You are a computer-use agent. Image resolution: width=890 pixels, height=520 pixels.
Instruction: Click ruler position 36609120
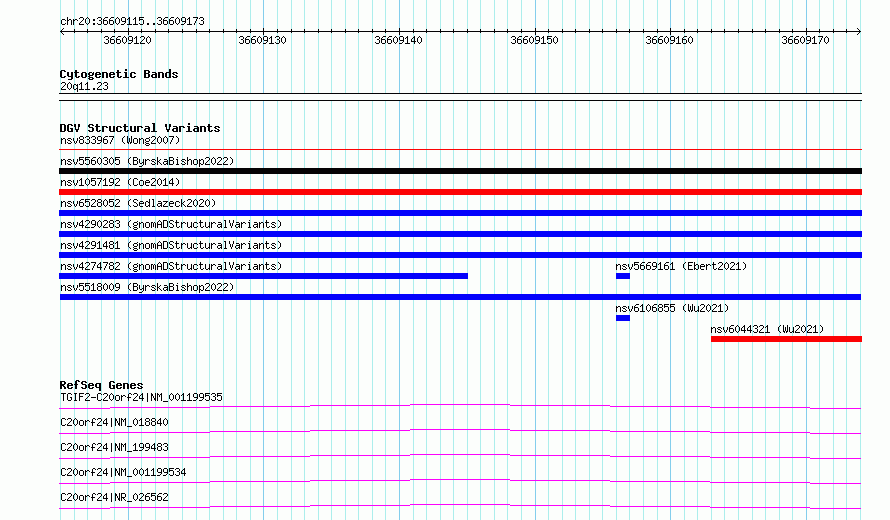click(127, 40)
